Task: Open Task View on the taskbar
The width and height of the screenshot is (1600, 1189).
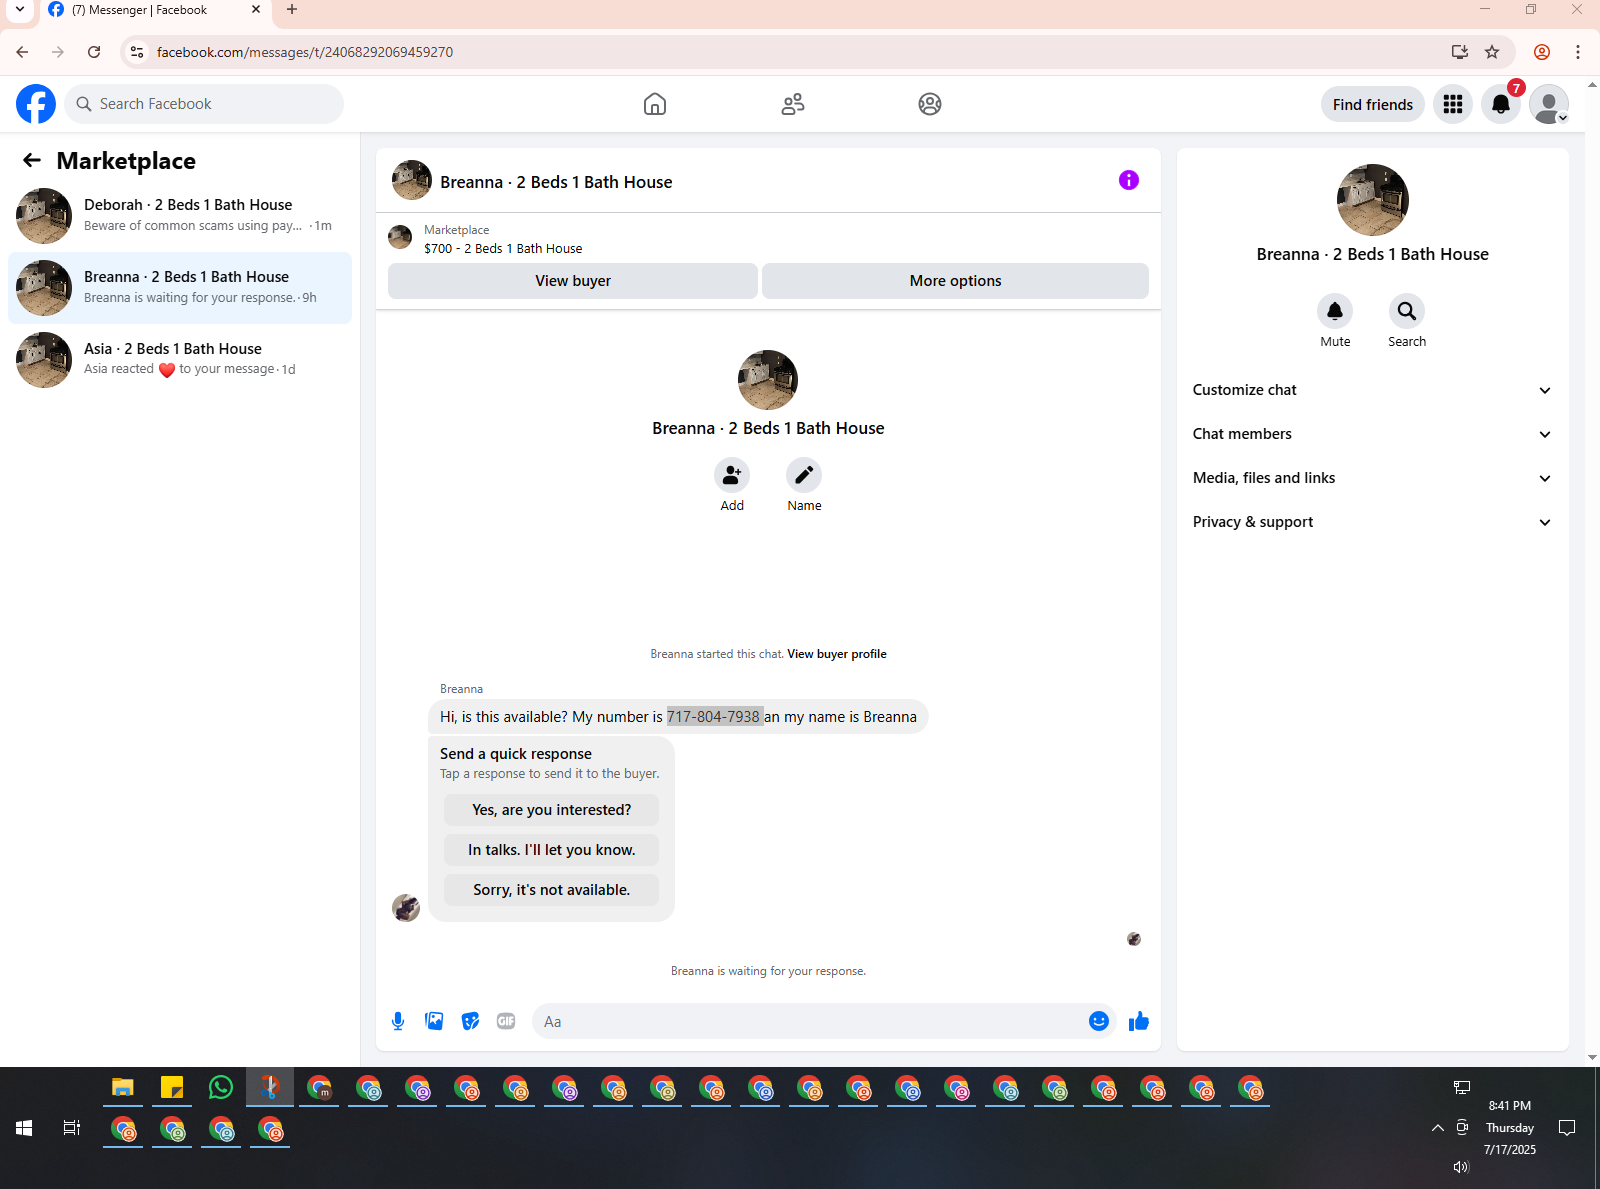Action: (x=72, y=1128)
